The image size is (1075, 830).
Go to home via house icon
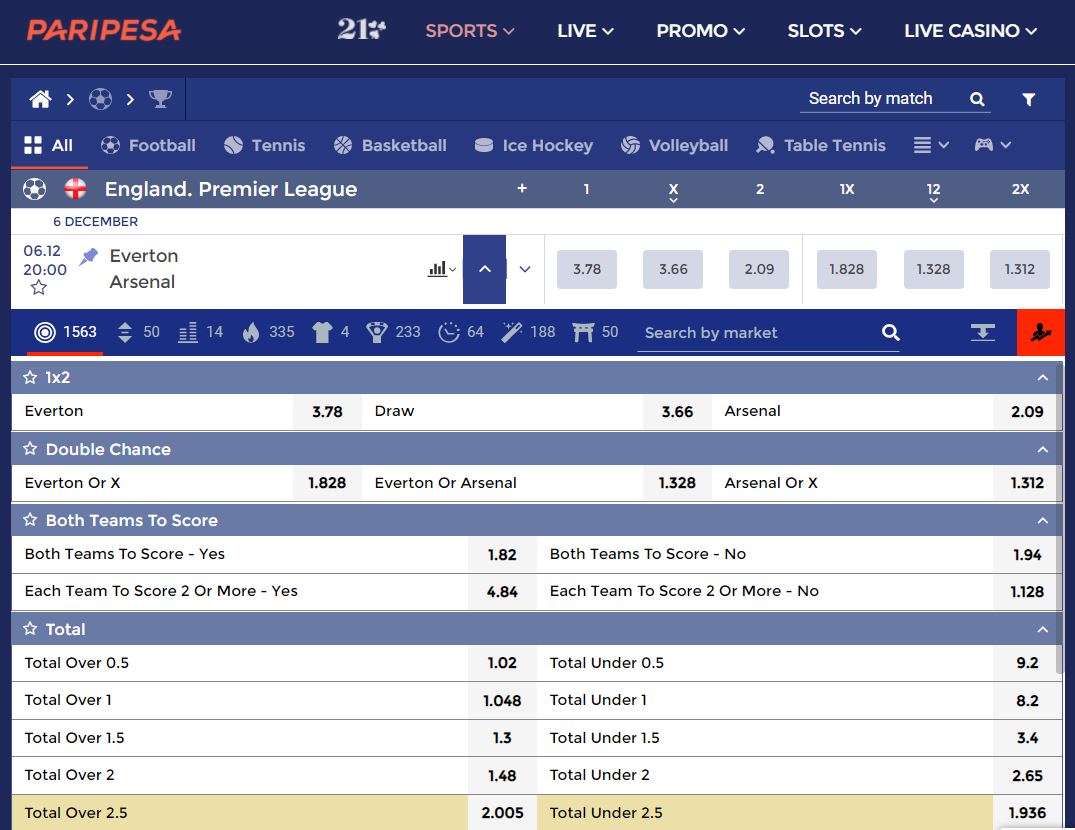point(40,99)
